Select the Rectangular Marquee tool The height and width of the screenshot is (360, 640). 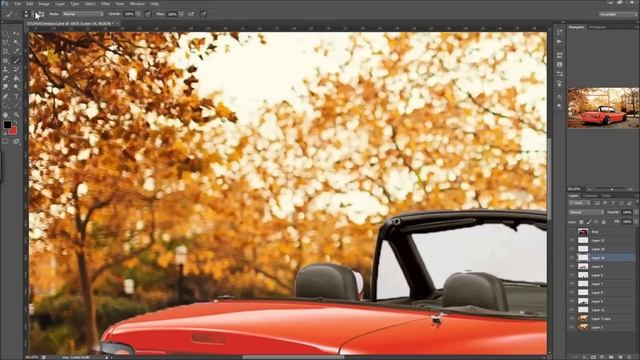click(x=5, y=33)
